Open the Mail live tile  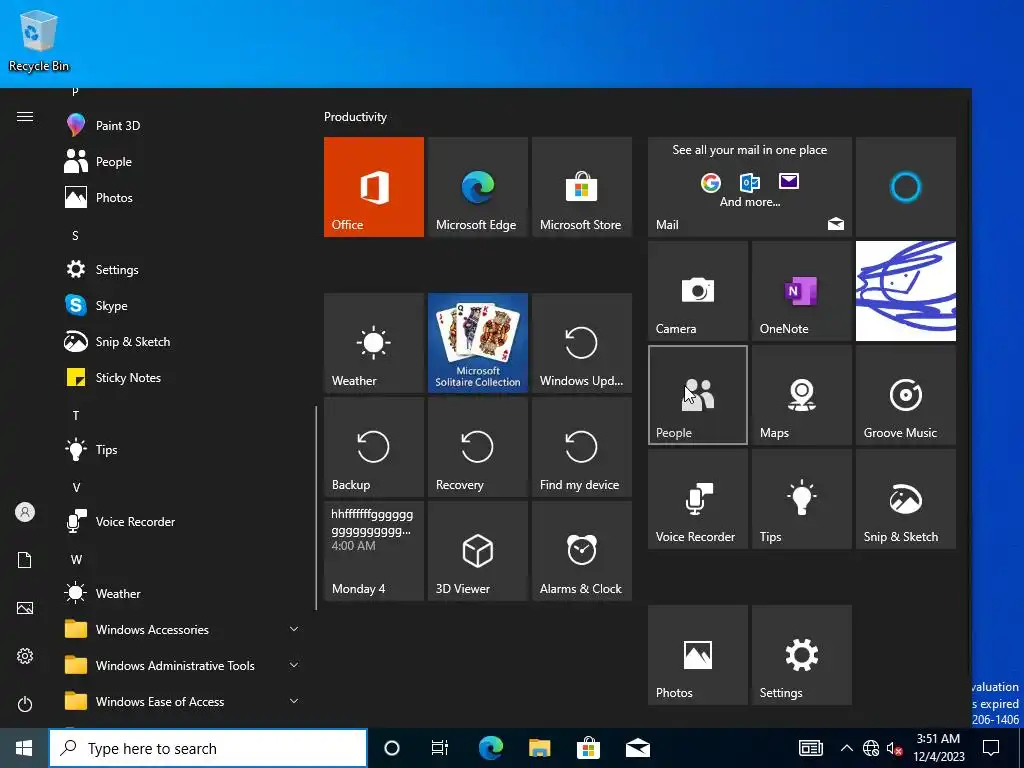750,187
